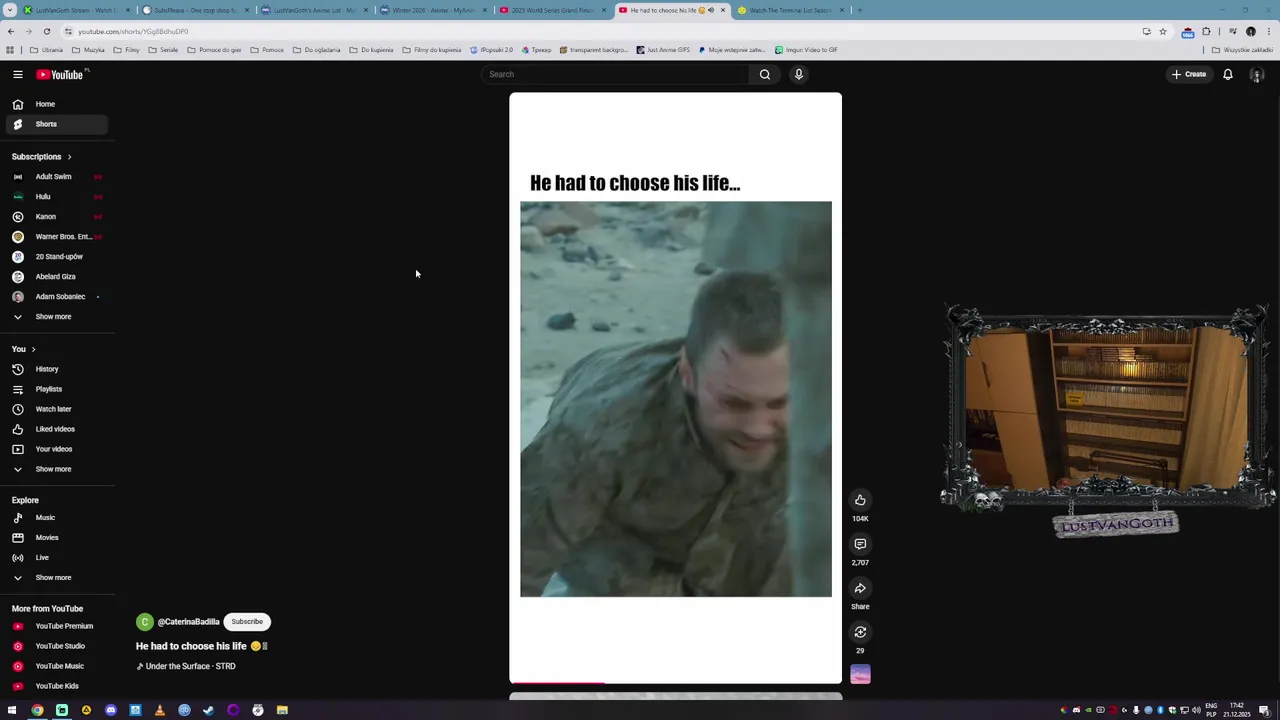The image size is (1280, 720).
Task: Open the Abelard Giza channel
Action: click(56, 276)
